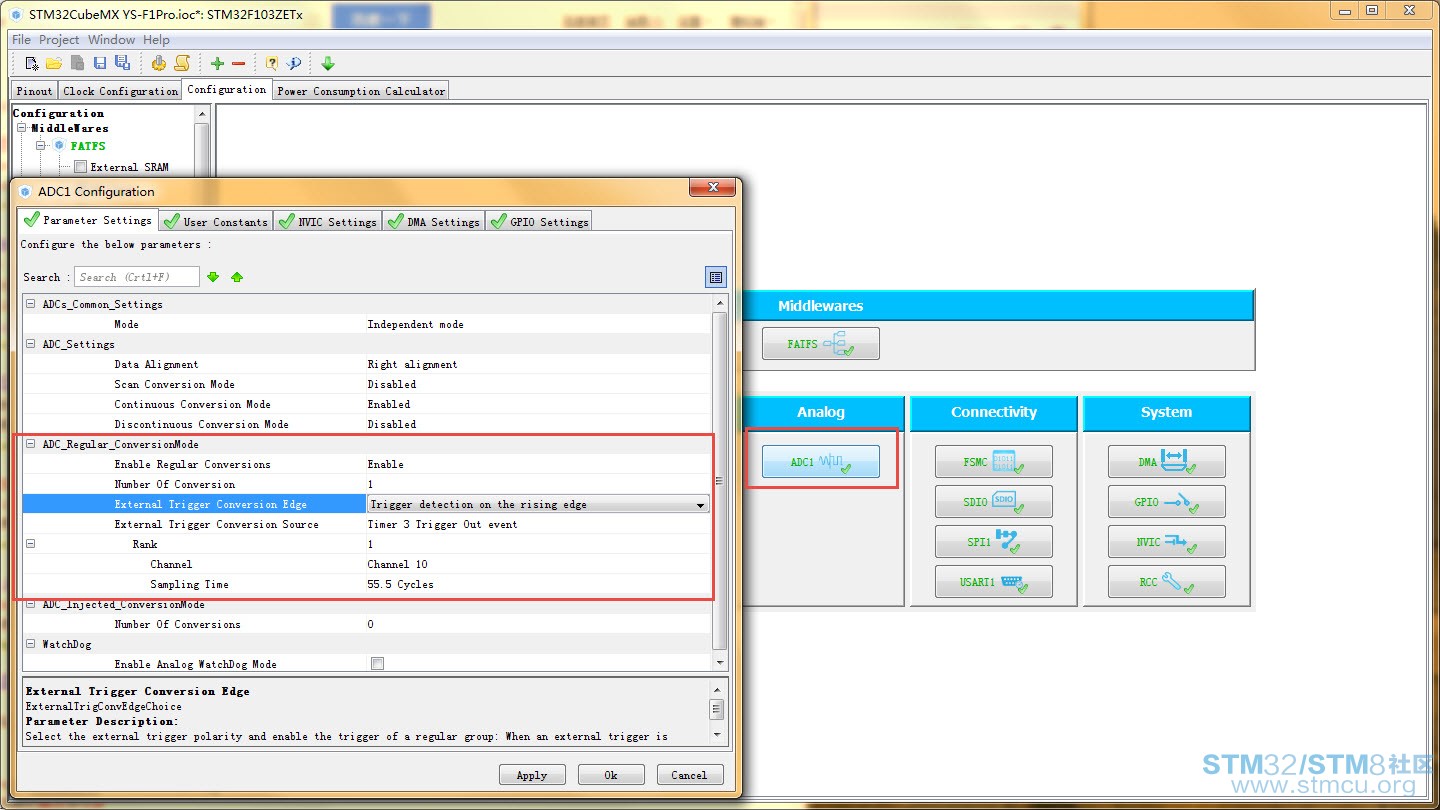Click the New Project toolbar icon
1440x810 pixels.
click(x=32, y=63)
